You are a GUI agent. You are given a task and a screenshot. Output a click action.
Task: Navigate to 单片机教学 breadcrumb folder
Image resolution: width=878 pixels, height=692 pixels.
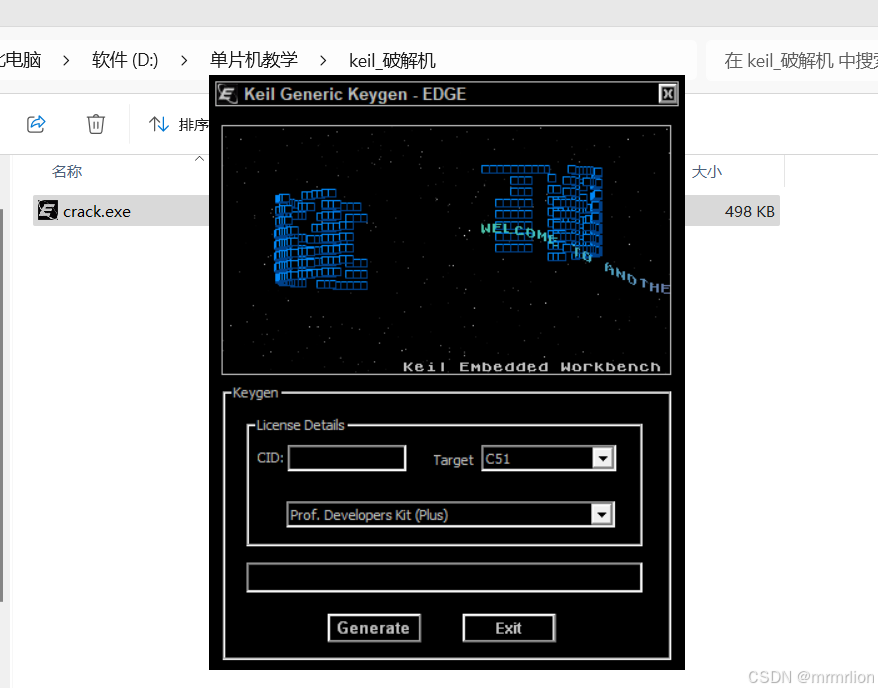(x=254, y=59)
